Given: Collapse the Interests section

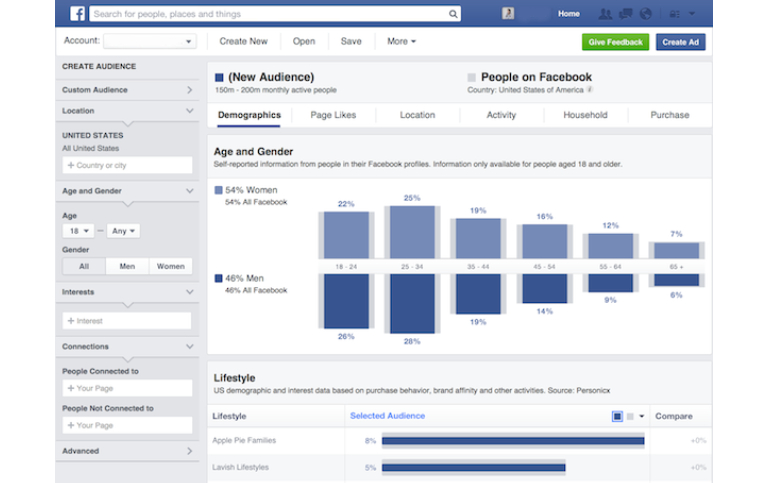Looking at the screenshot, I should (127, 292).
